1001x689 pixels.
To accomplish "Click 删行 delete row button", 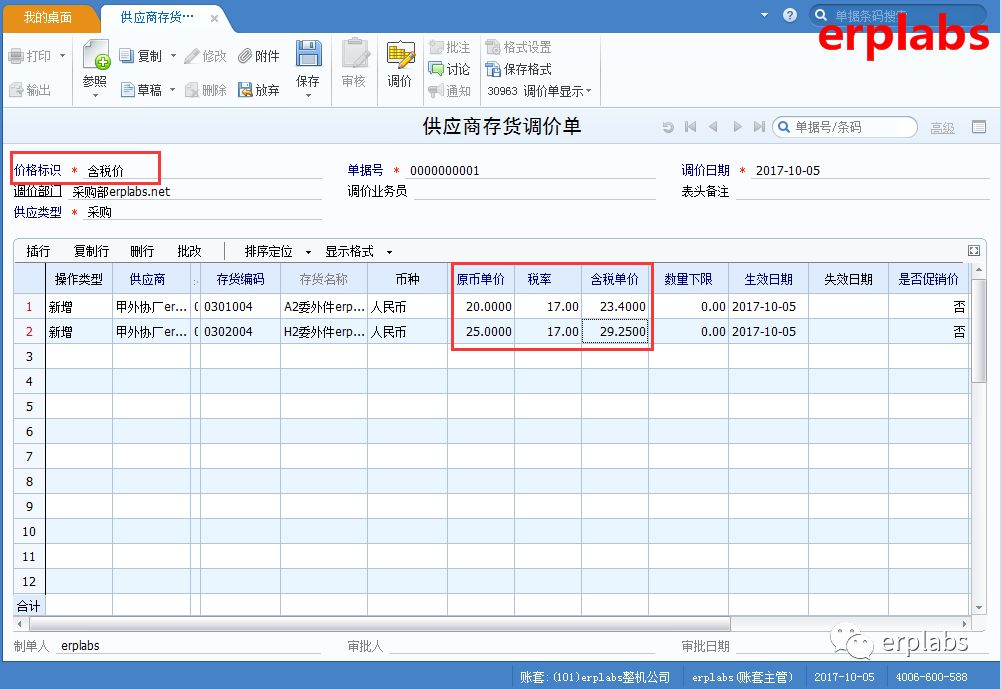I will [x=142, y=251].
